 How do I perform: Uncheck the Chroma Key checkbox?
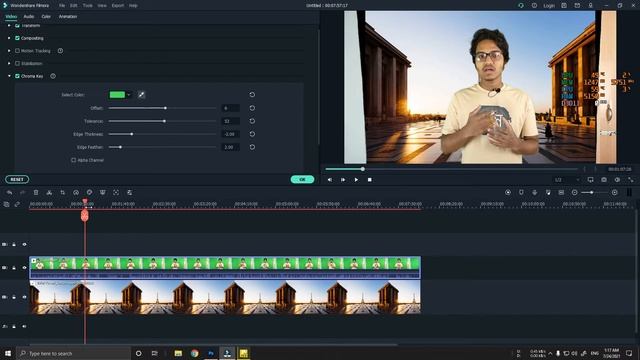coord(17,76)
